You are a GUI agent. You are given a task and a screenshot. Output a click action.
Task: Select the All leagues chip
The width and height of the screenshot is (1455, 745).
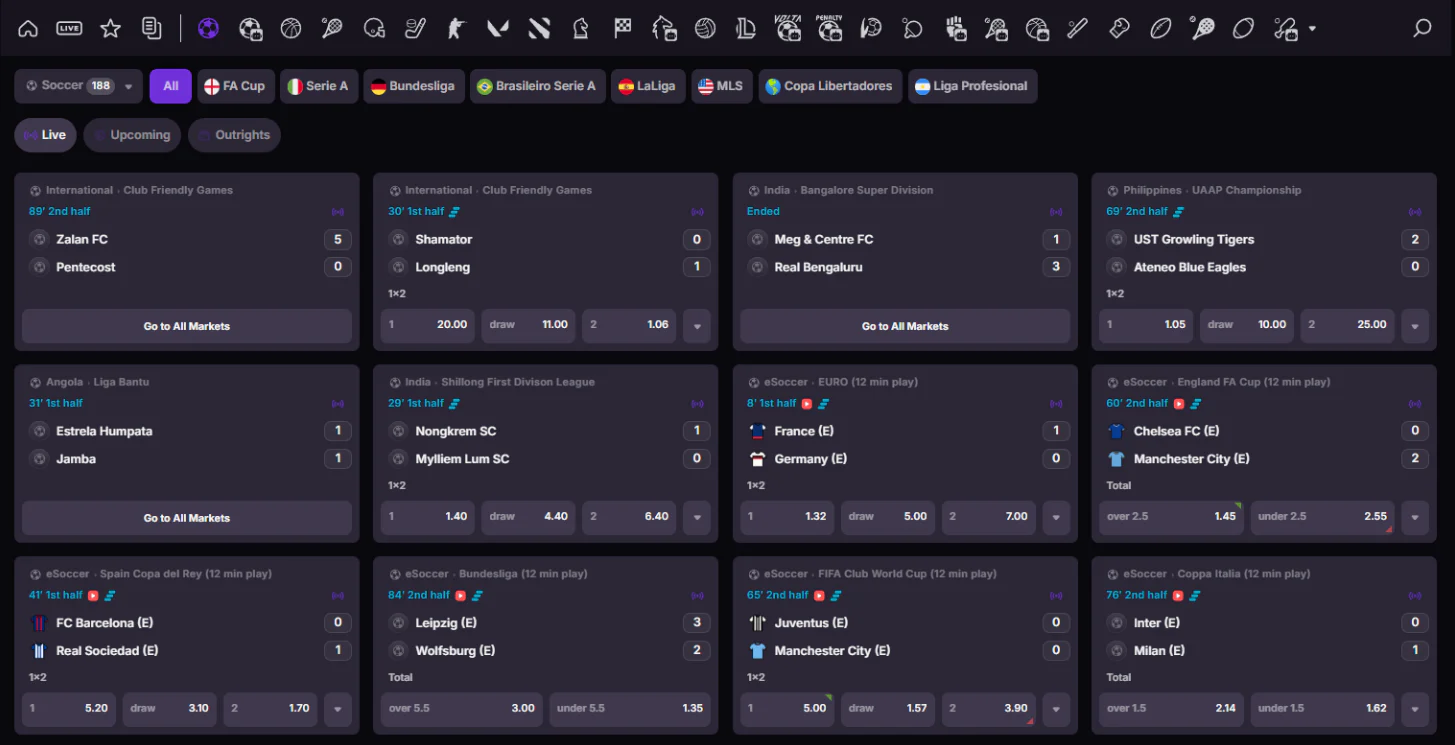171,86
